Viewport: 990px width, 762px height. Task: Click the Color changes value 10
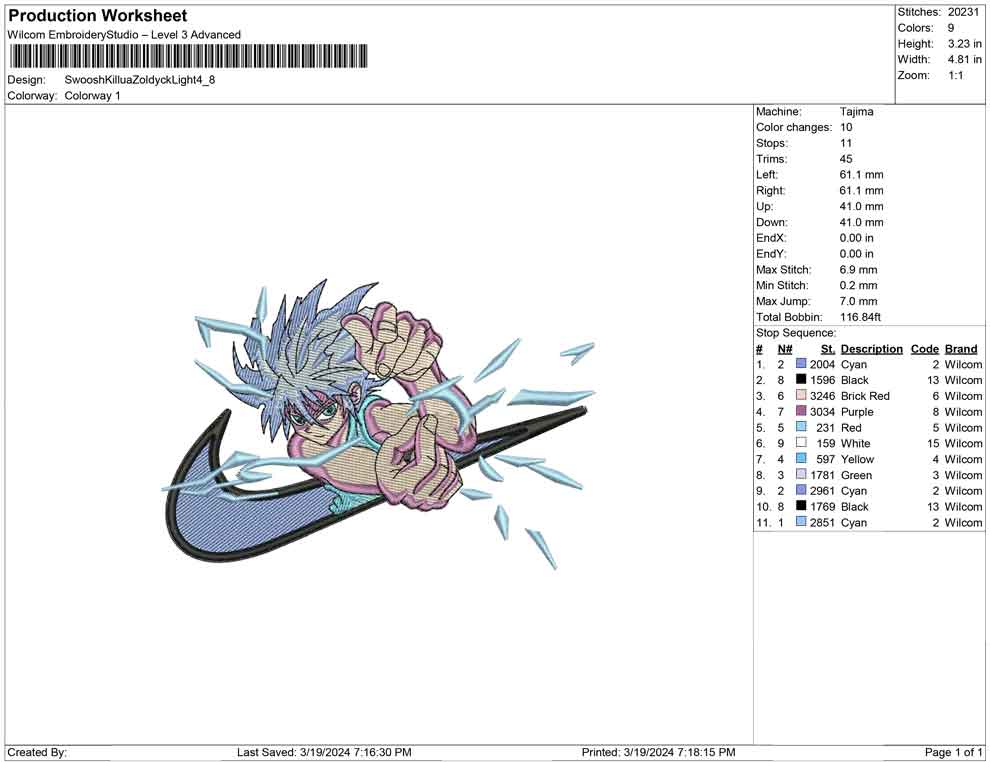845,128
